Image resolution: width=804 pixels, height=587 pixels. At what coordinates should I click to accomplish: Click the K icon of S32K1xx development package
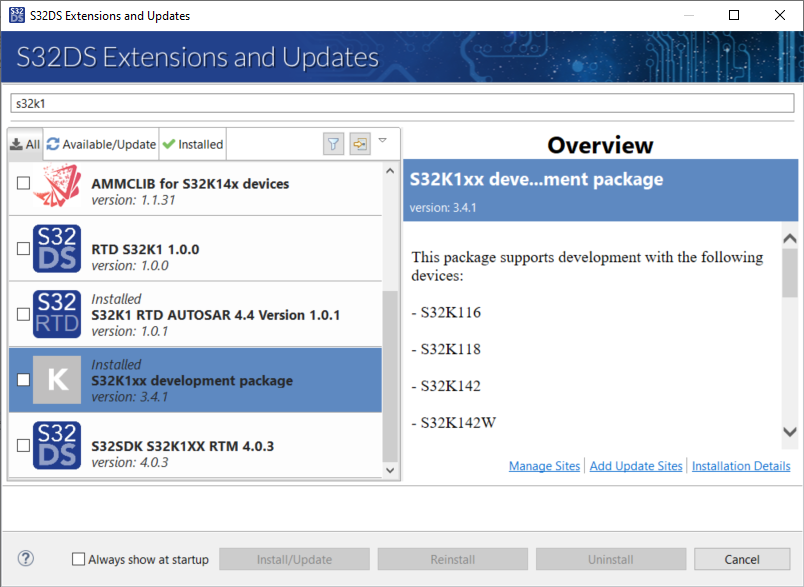tap(57, 380)
